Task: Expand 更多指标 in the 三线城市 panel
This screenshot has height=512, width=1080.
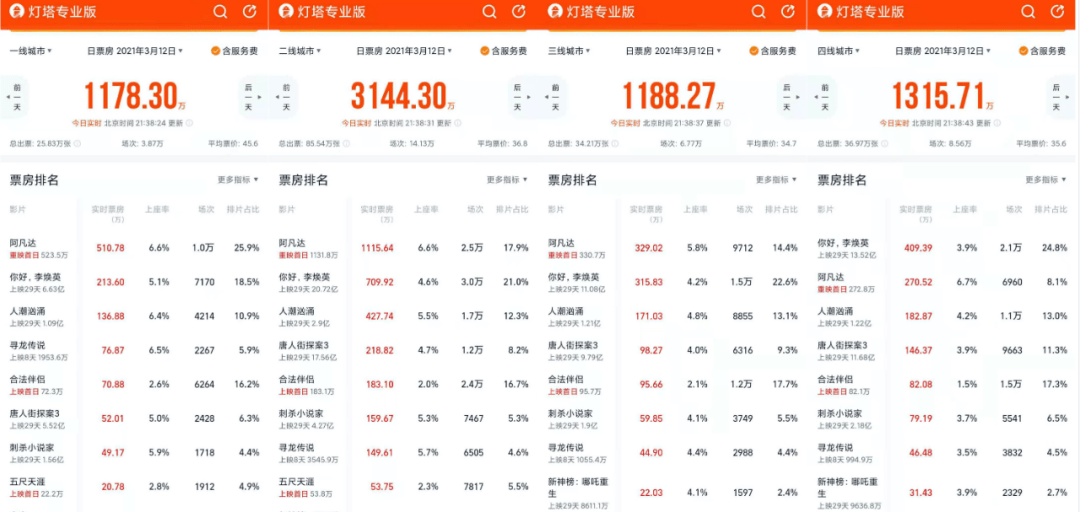Action: coord(776,180)
